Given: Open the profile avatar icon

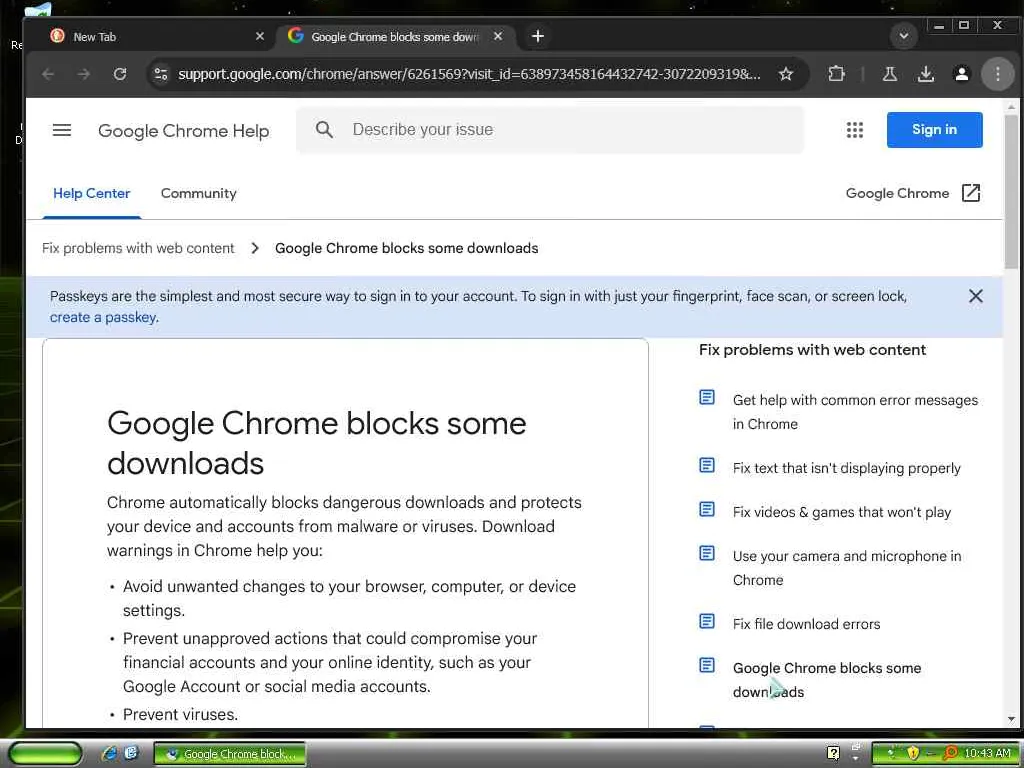Looking at the screenshot, I should [961, 74].
